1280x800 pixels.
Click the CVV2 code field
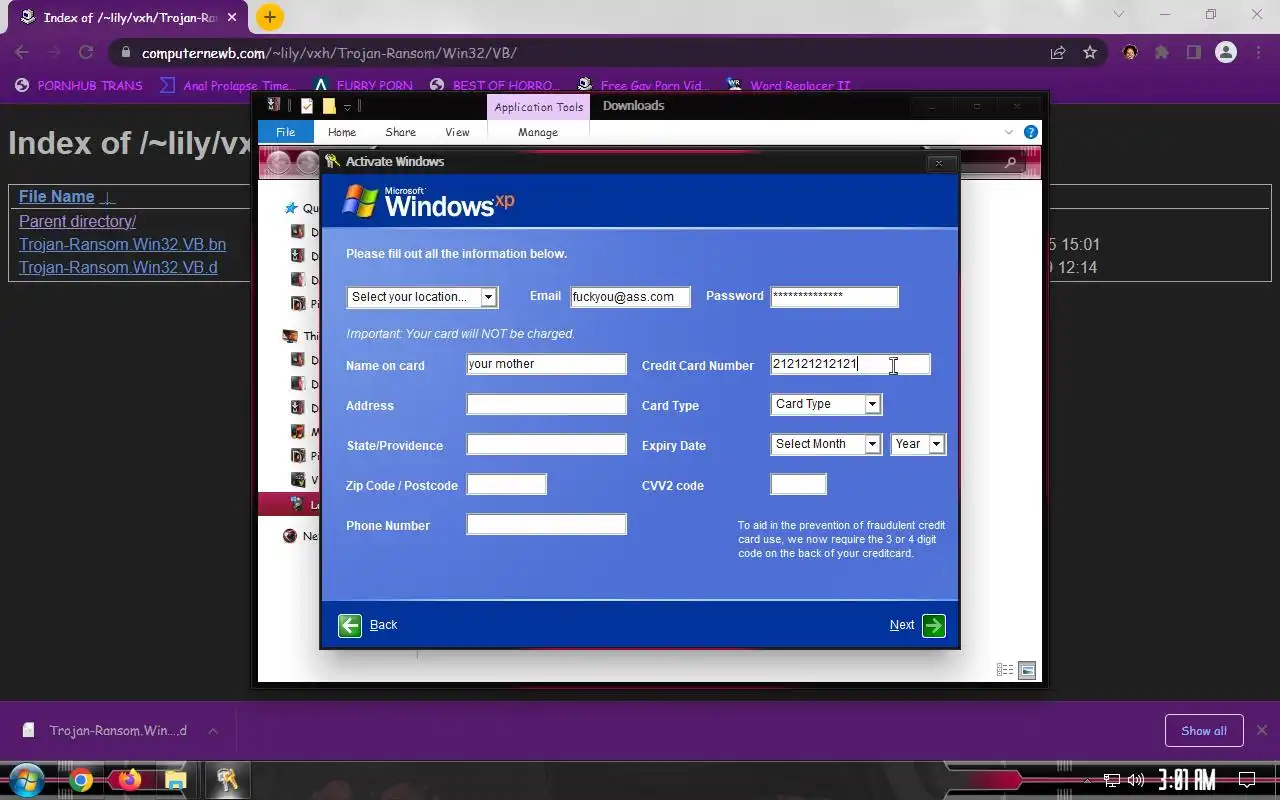[x=798, y=484]
